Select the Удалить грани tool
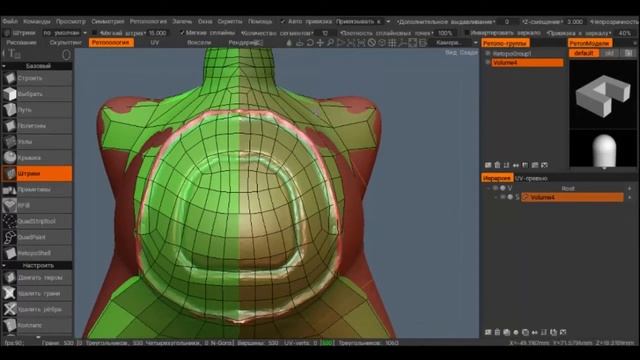 click(37, 293)
